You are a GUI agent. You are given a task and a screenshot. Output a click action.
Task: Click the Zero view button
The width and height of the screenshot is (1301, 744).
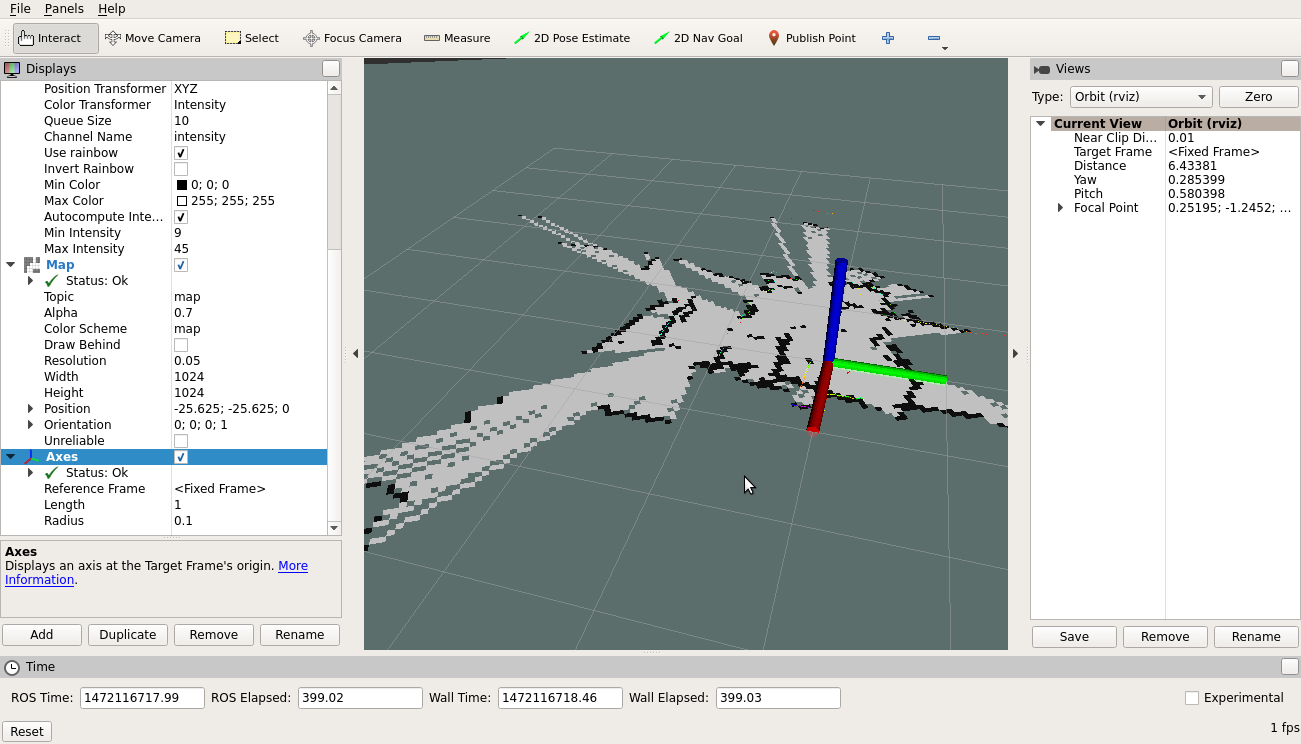coord(1259,97)
